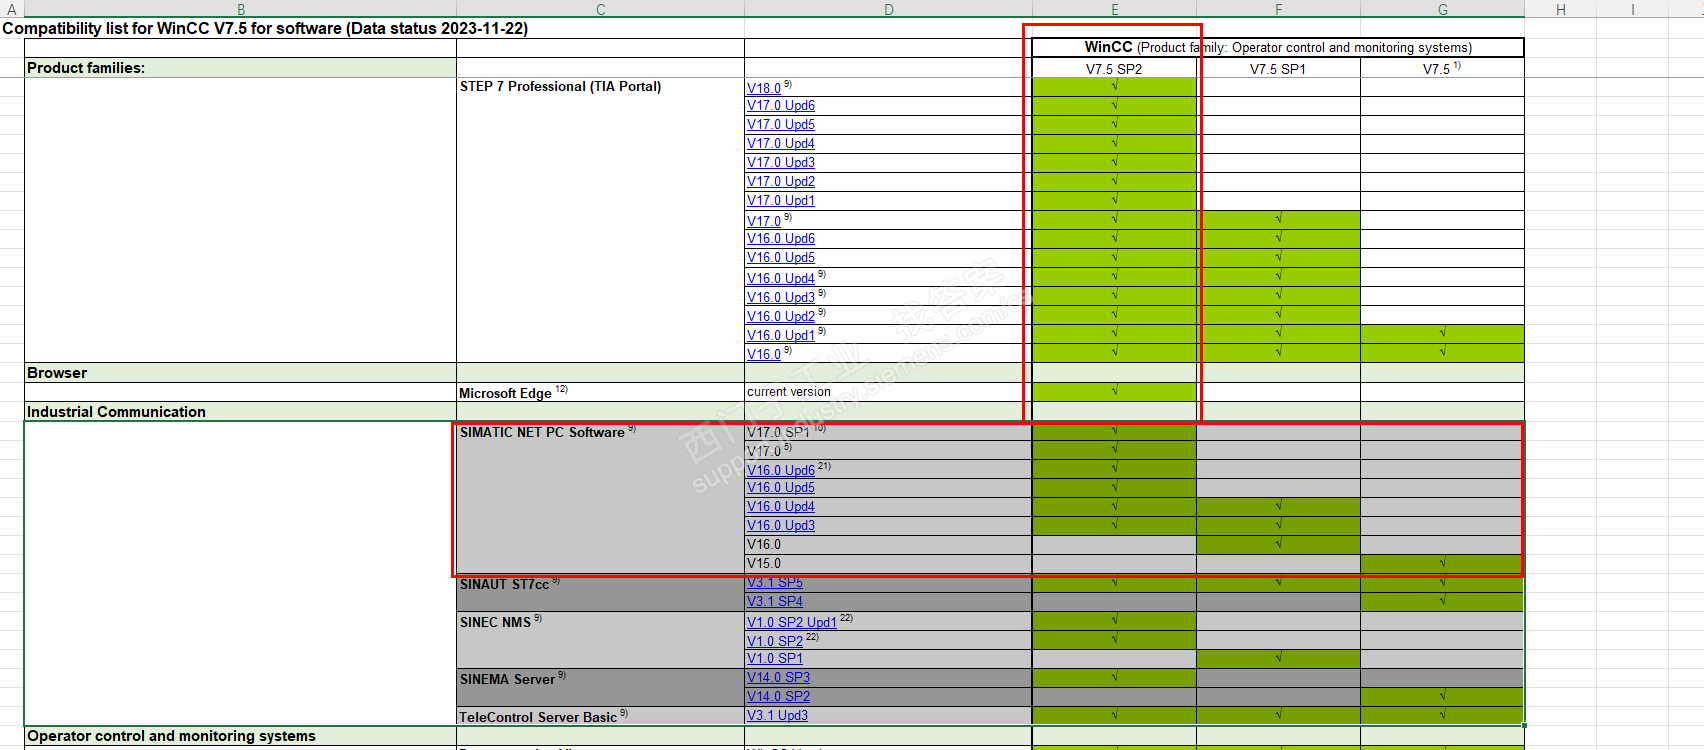1704x750 pixels.
Task: Open V16.0 Upd6 link in SIMATIC NET rows
Action: [781, 470]
